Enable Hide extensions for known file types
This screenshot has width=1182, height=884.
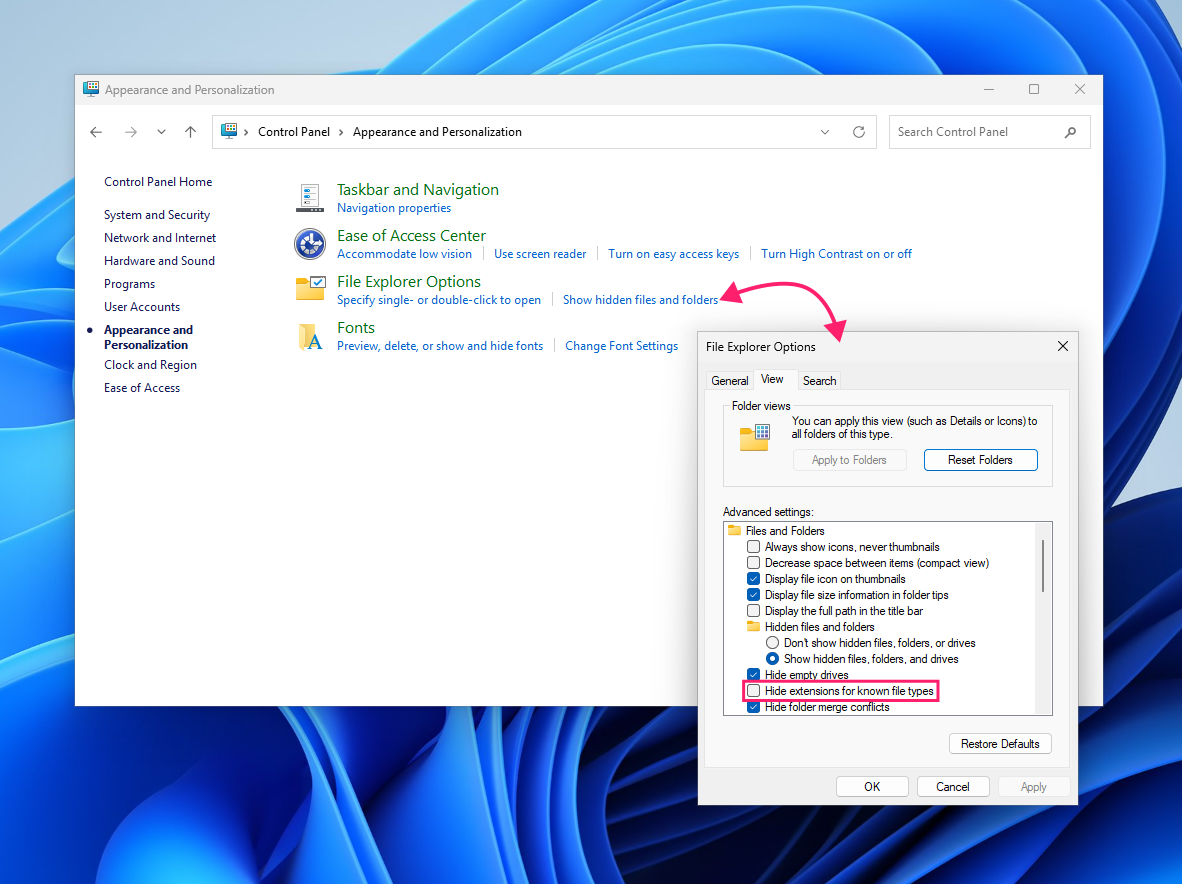point(753,690)
